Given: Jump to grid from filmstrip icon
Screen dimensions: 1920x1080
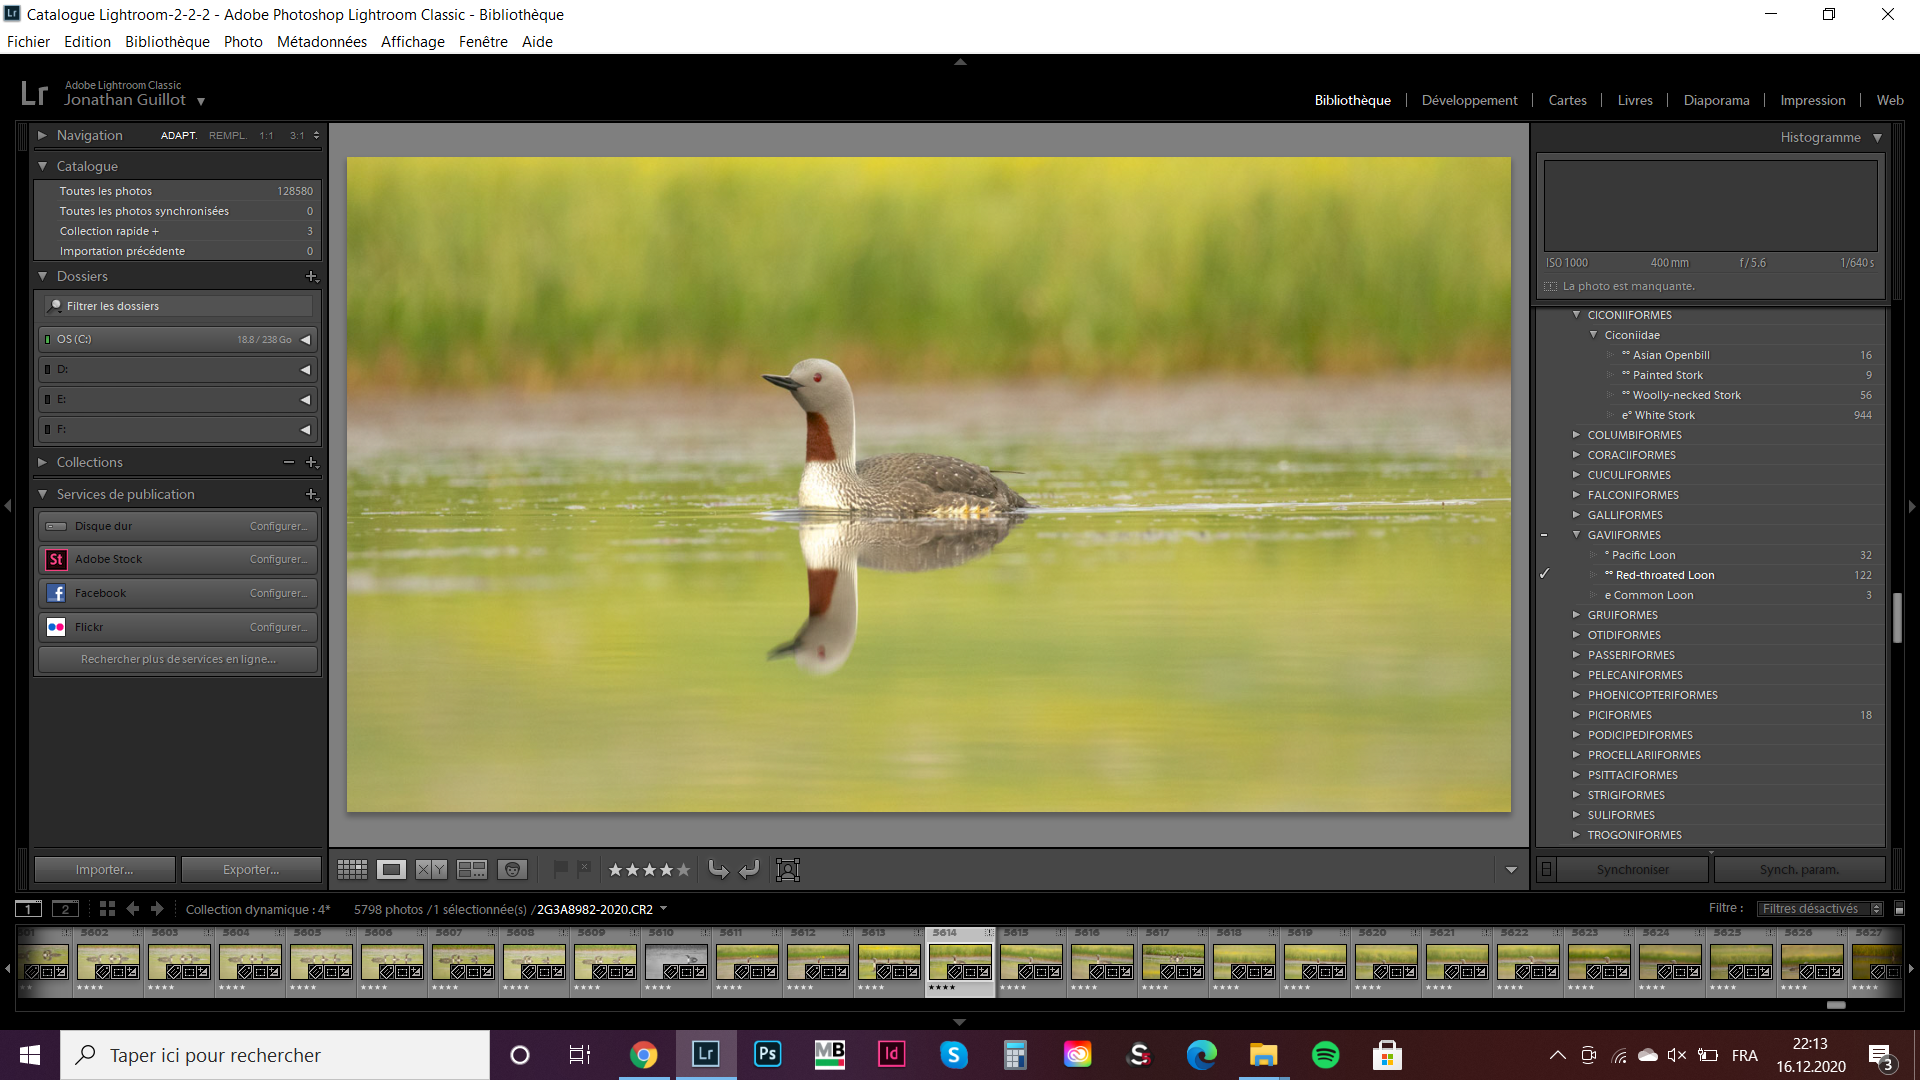Looking at the screenshot, I should [x=107, y=909].
